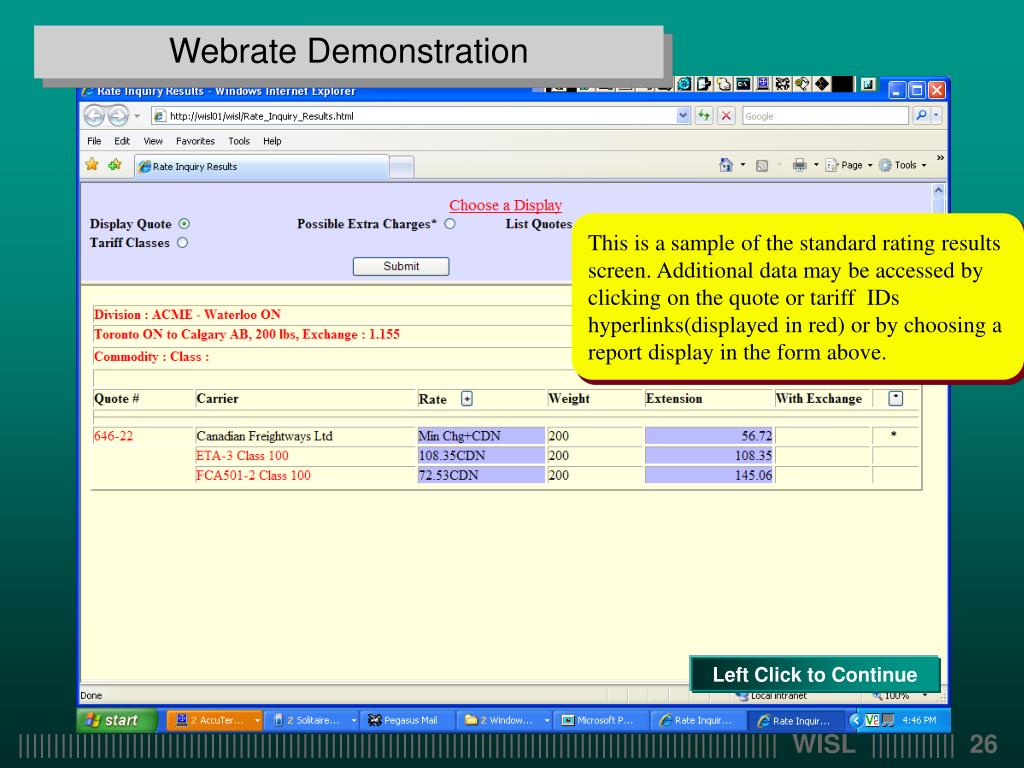This screenshot has height=768, width=1024.
Task: Select the Rate Inquiry Results tab
Action: (261, 167)
